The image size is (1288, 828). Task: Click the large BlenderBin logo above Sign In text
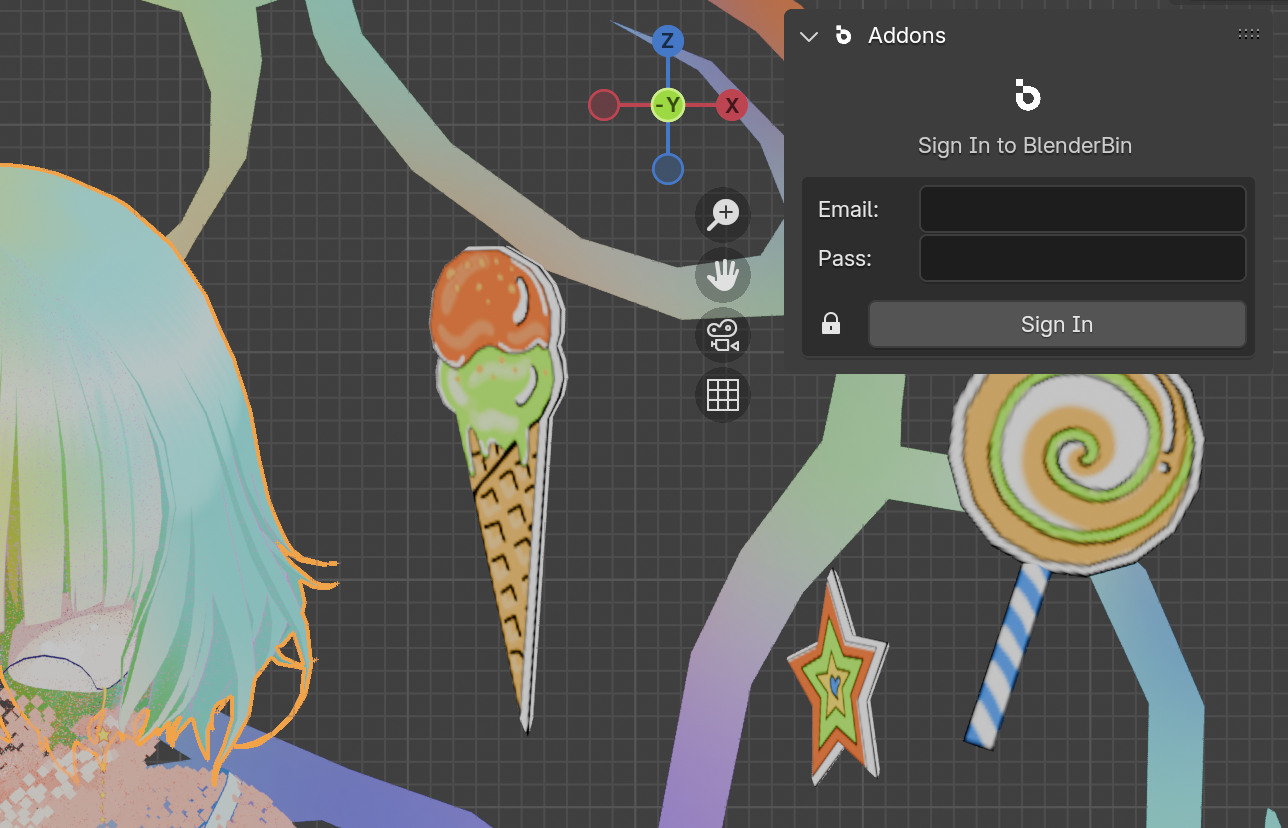1025,96
